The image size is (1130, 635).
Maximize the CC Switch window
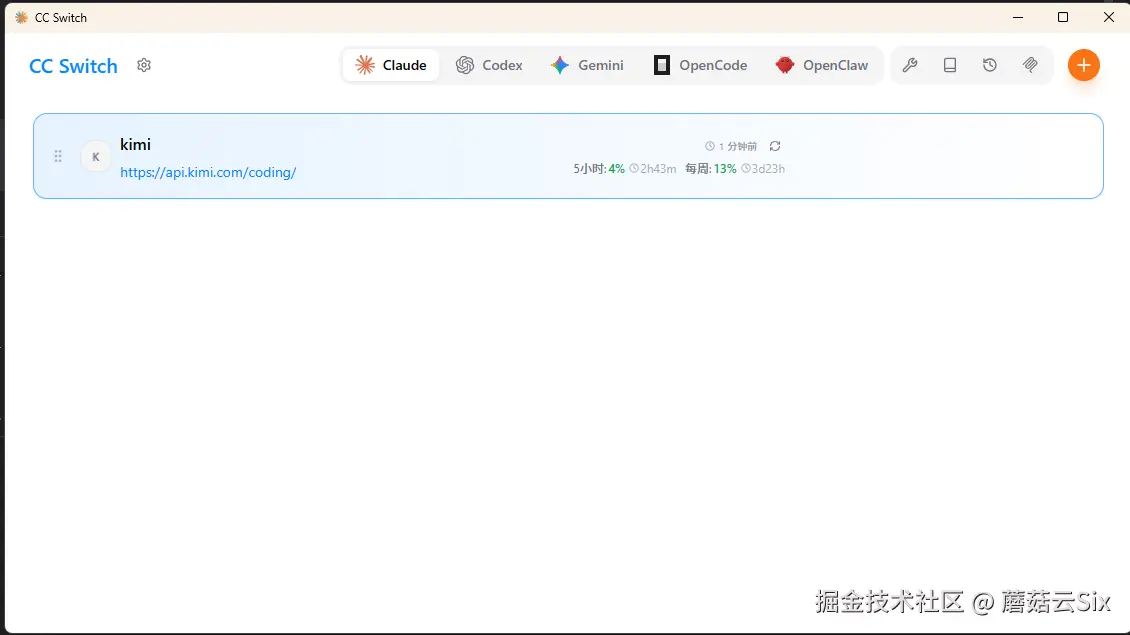[x=1063, y=17]
